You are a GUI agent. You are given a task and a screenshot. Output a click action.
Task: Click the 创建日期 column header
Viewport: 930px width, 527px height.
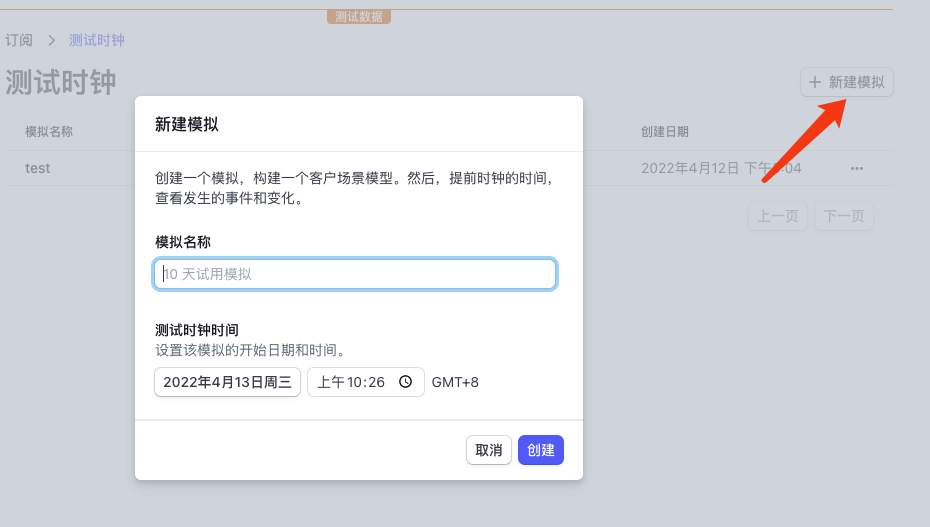[x=665, y=132]
